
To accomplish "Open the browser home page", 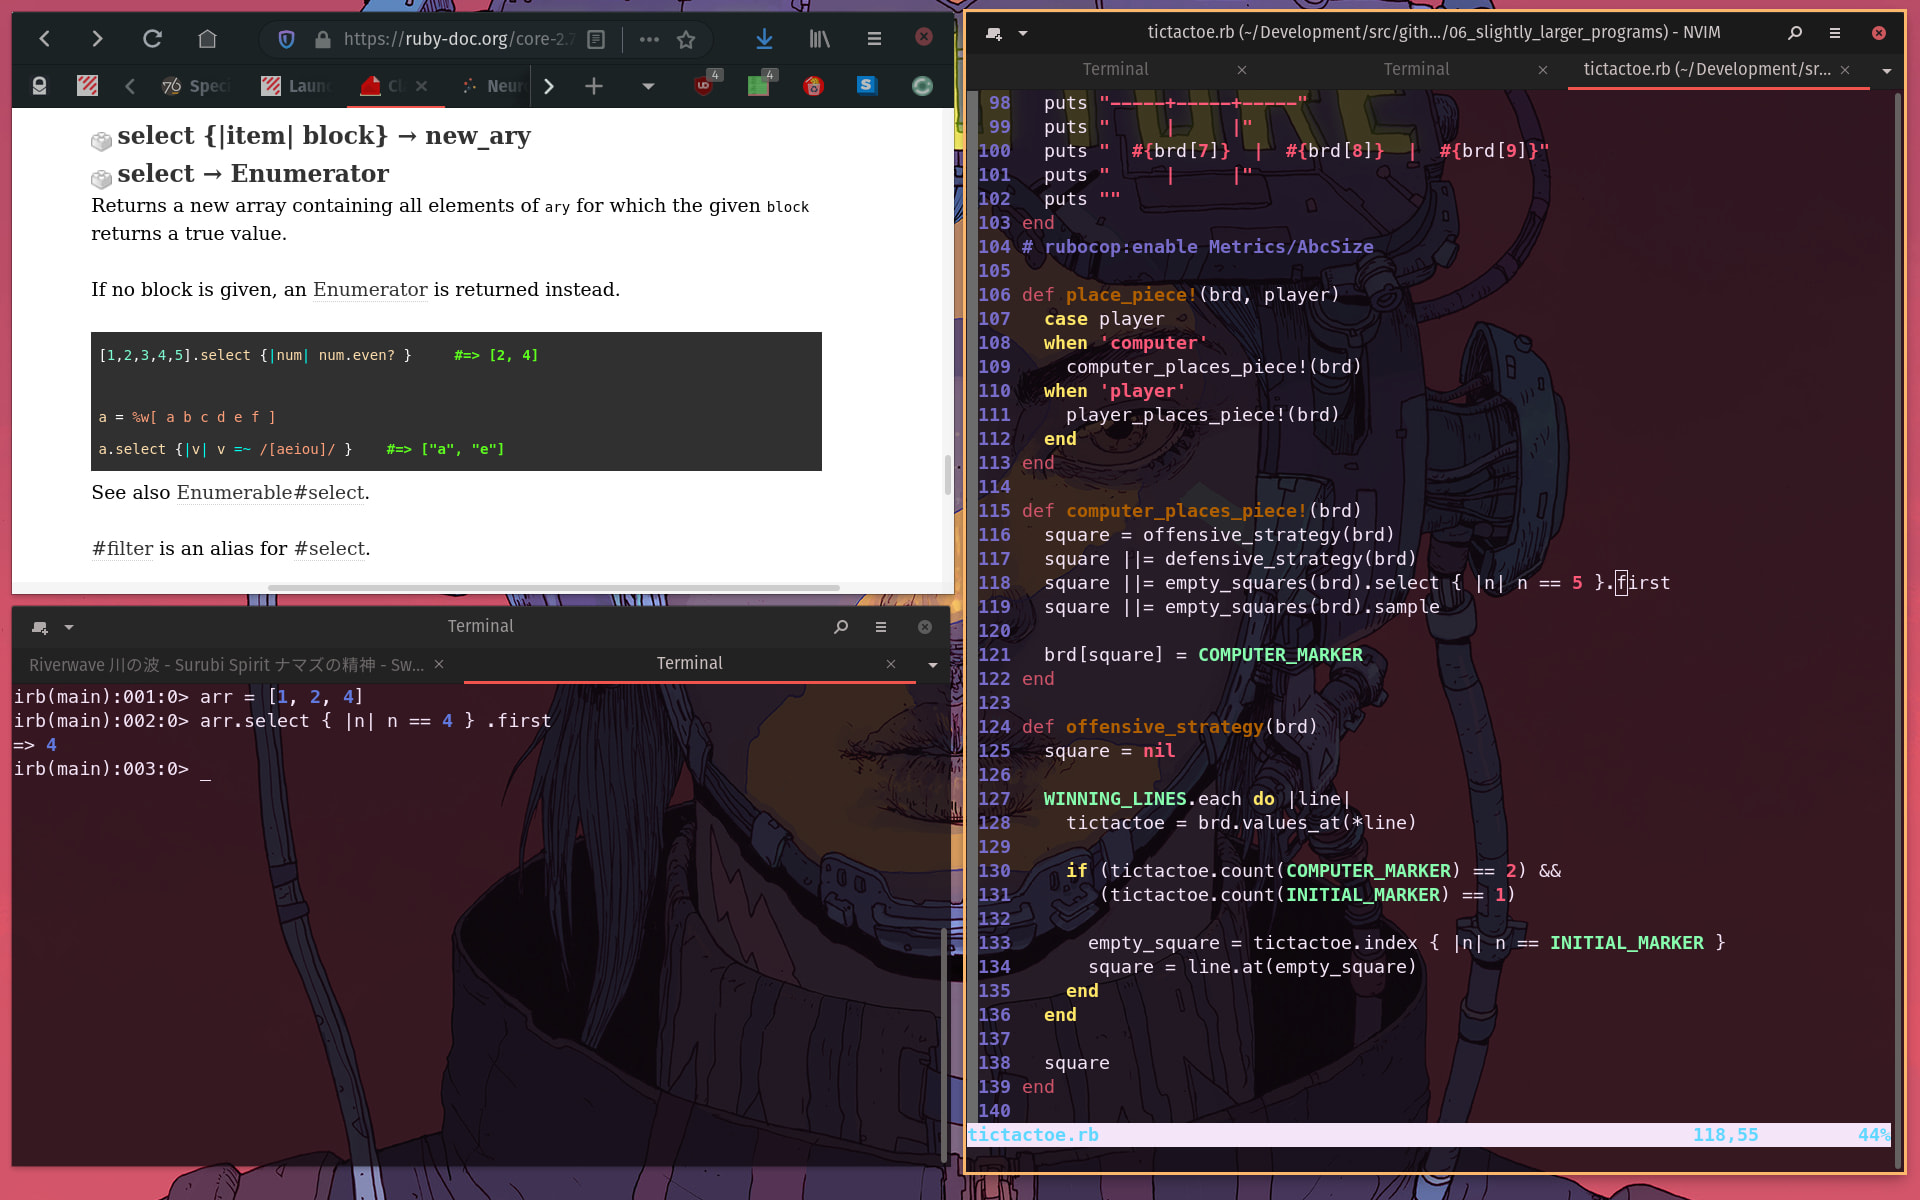I will click(207, 39).
